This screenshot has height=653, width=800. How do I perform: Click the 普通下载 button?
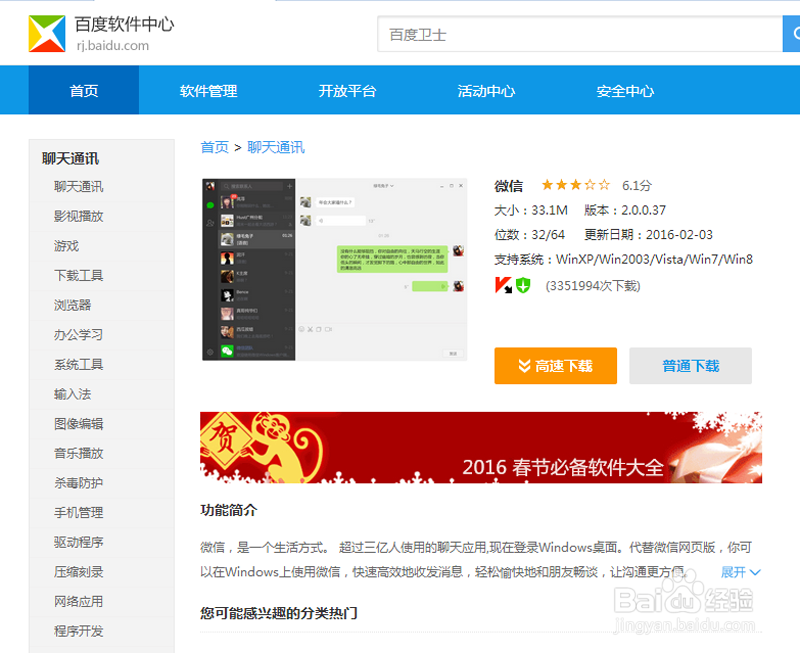(690, 366)
